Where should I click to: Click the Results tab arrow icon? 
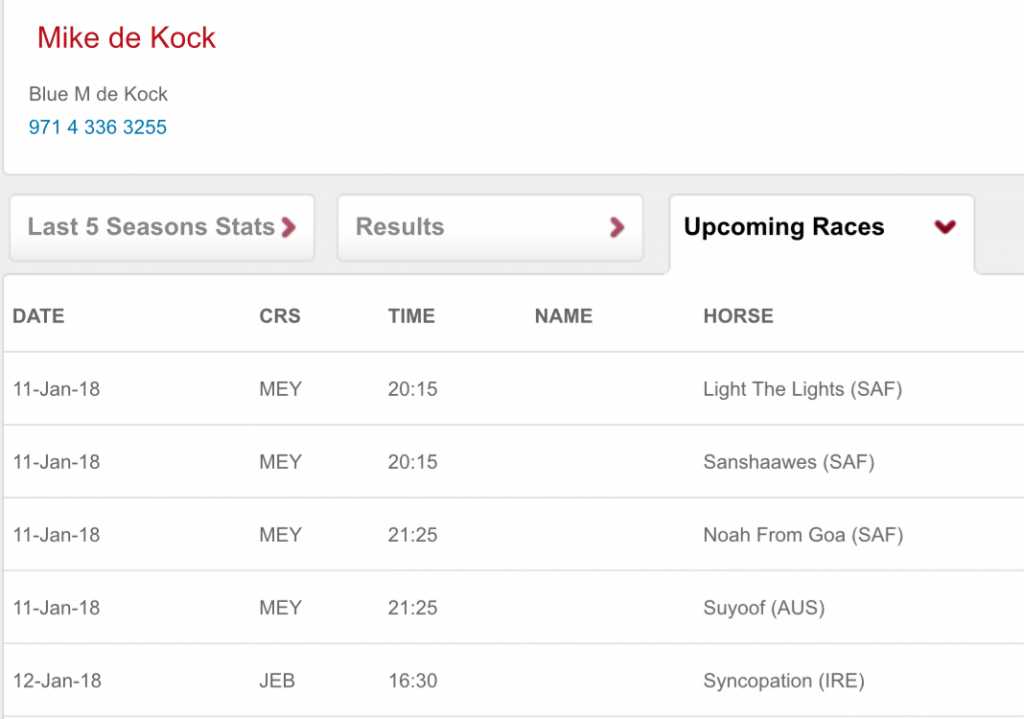click(x=617, y=227)
